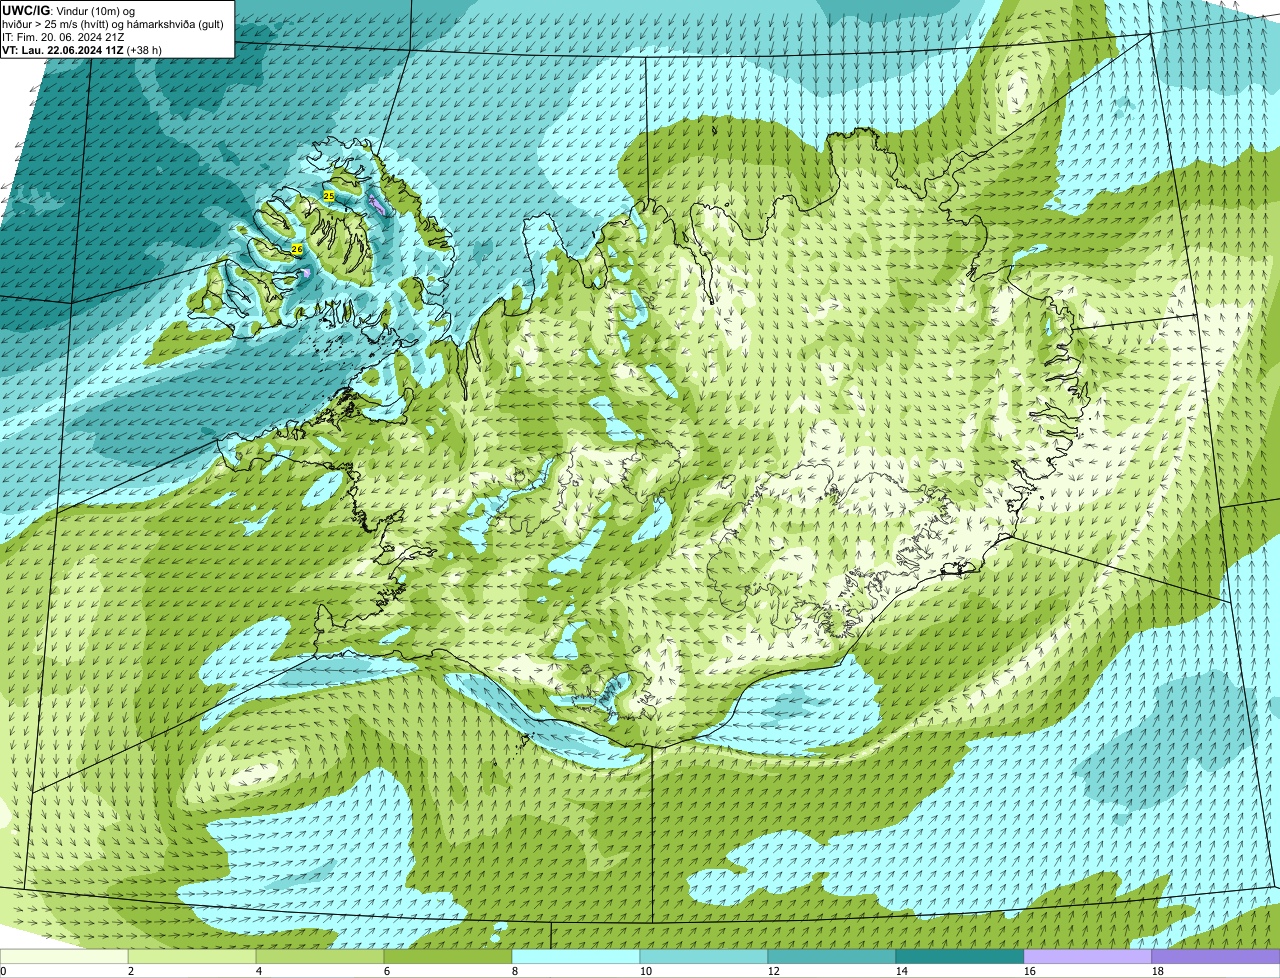This screenshot has width=1280, height=978.
Task: Click the above-18 m/s purple legend swatch
Action: pos(1216,956)
